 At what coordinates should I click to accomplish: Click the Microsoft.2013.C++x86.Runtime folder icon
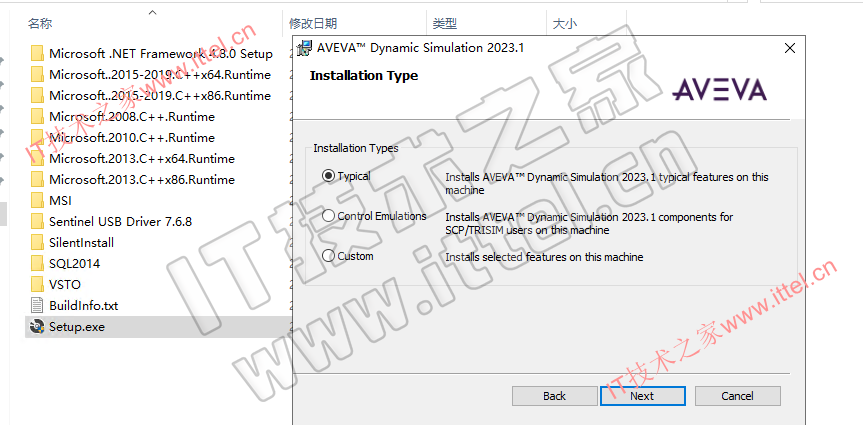coord(37,179)
